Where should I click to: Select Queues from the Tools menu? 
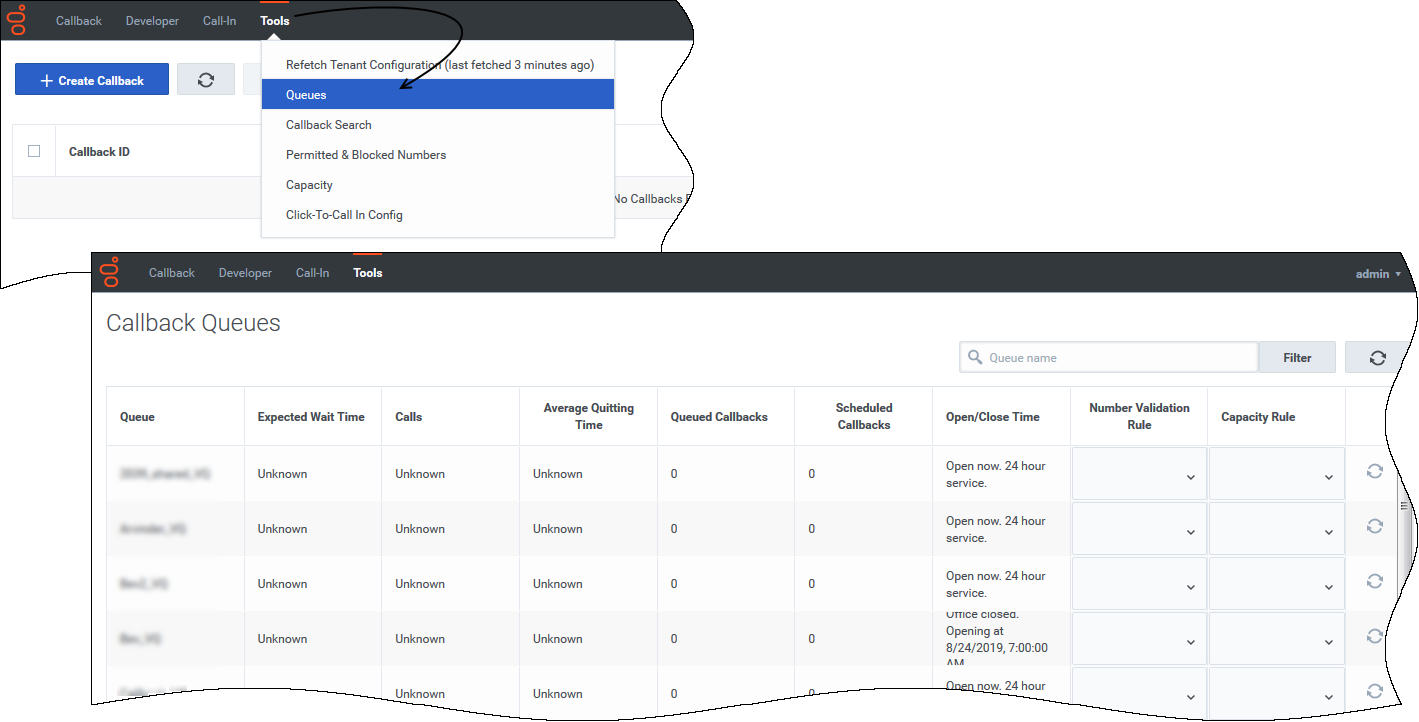437,95
